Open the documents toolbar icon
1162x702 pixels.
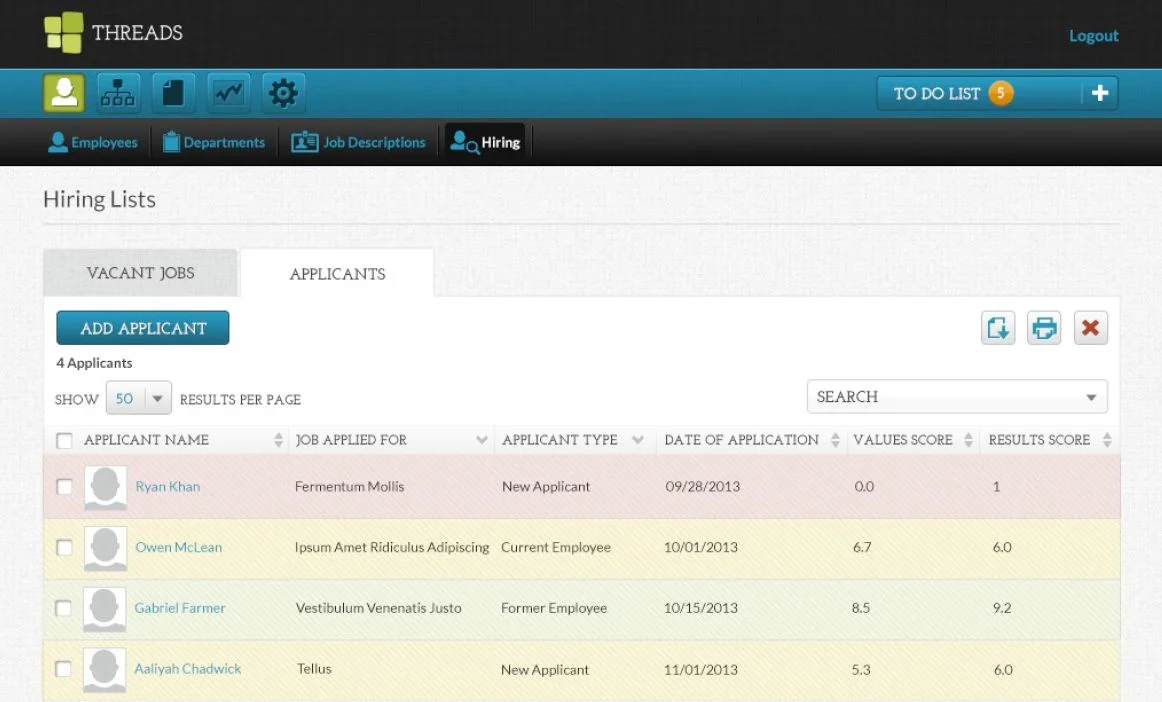pyautogui.click(x=173, y=93)
